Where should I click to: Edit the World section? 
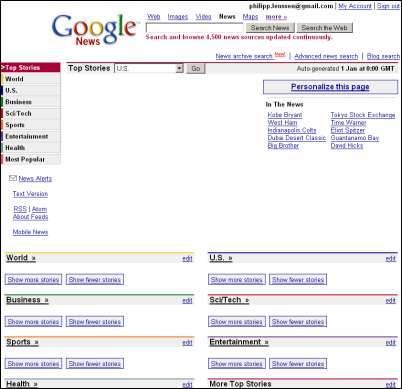pyautogui.click(x=187, y=258)
